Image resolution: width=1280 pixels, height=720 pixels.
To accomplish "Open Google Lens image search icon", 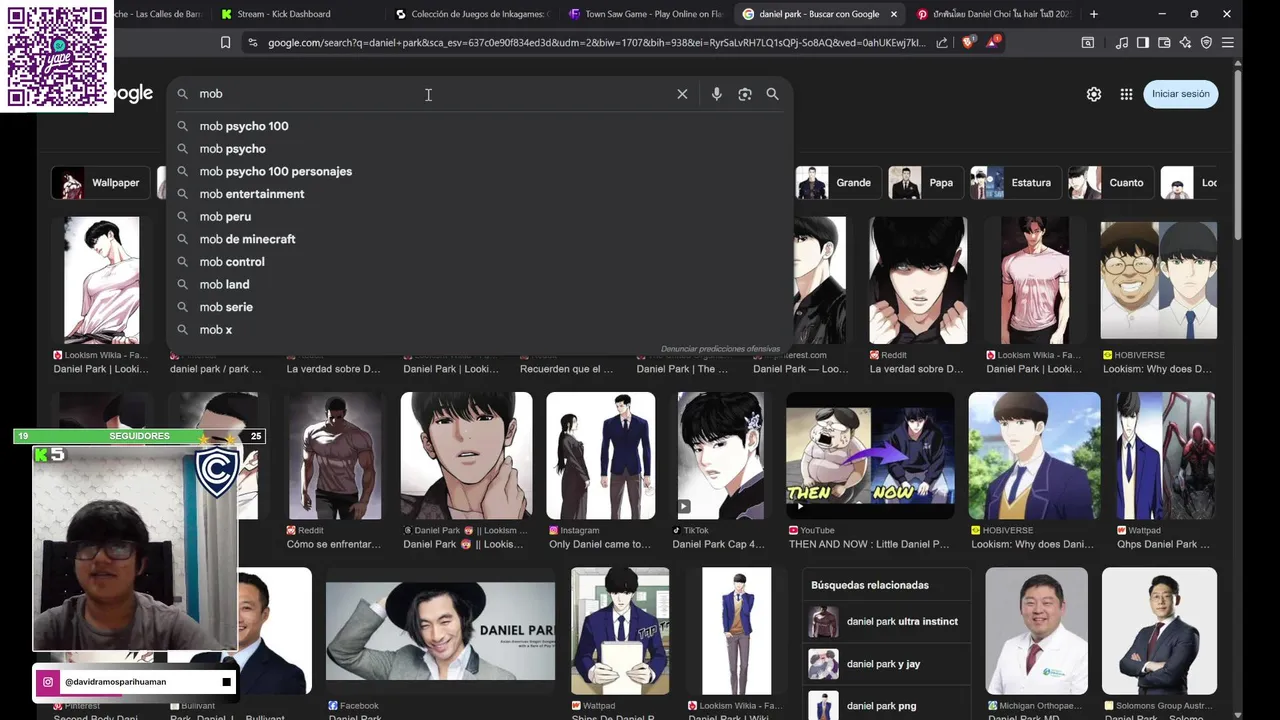I will (x=745, y=94).
